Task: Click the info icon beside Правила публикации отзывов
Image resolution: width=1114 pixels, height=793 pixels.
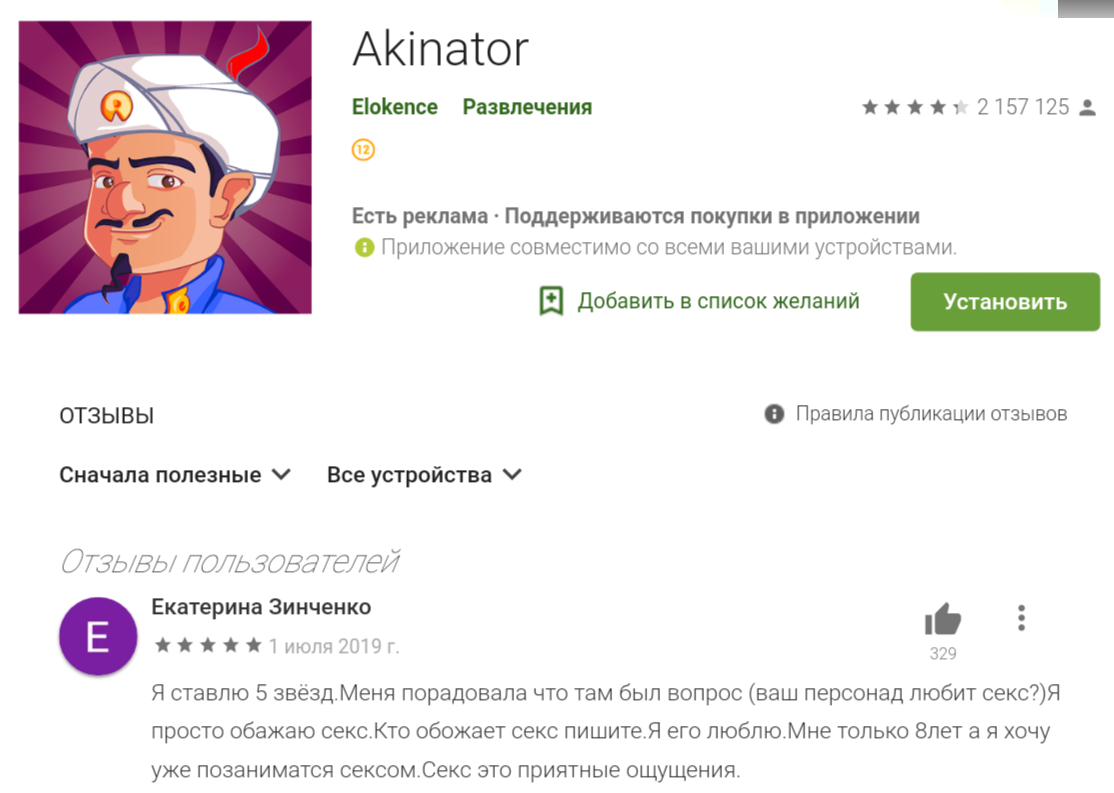Action: point(774,414)
